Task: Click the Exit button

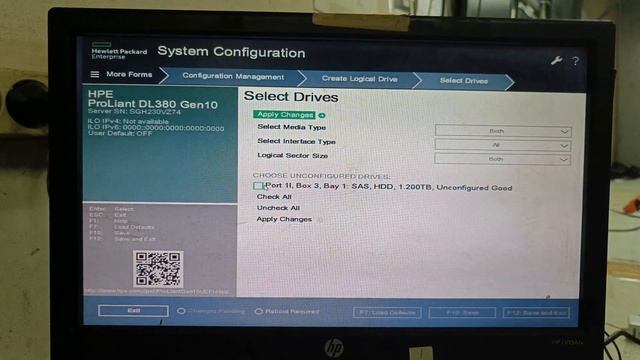Action: tap(133, 311)
